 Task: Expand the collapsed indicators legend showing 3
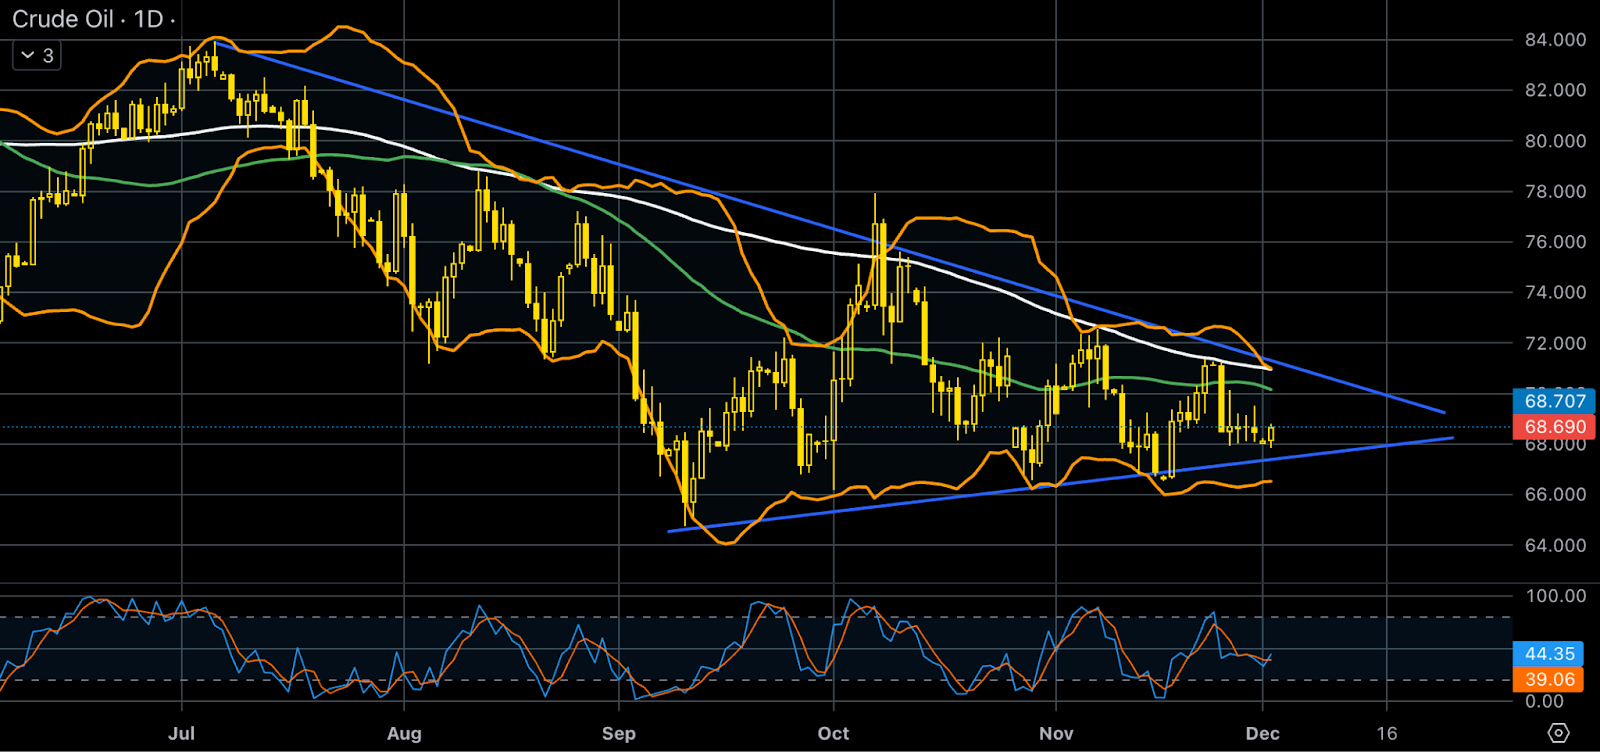pyautogui.click(x=37, y=55)
